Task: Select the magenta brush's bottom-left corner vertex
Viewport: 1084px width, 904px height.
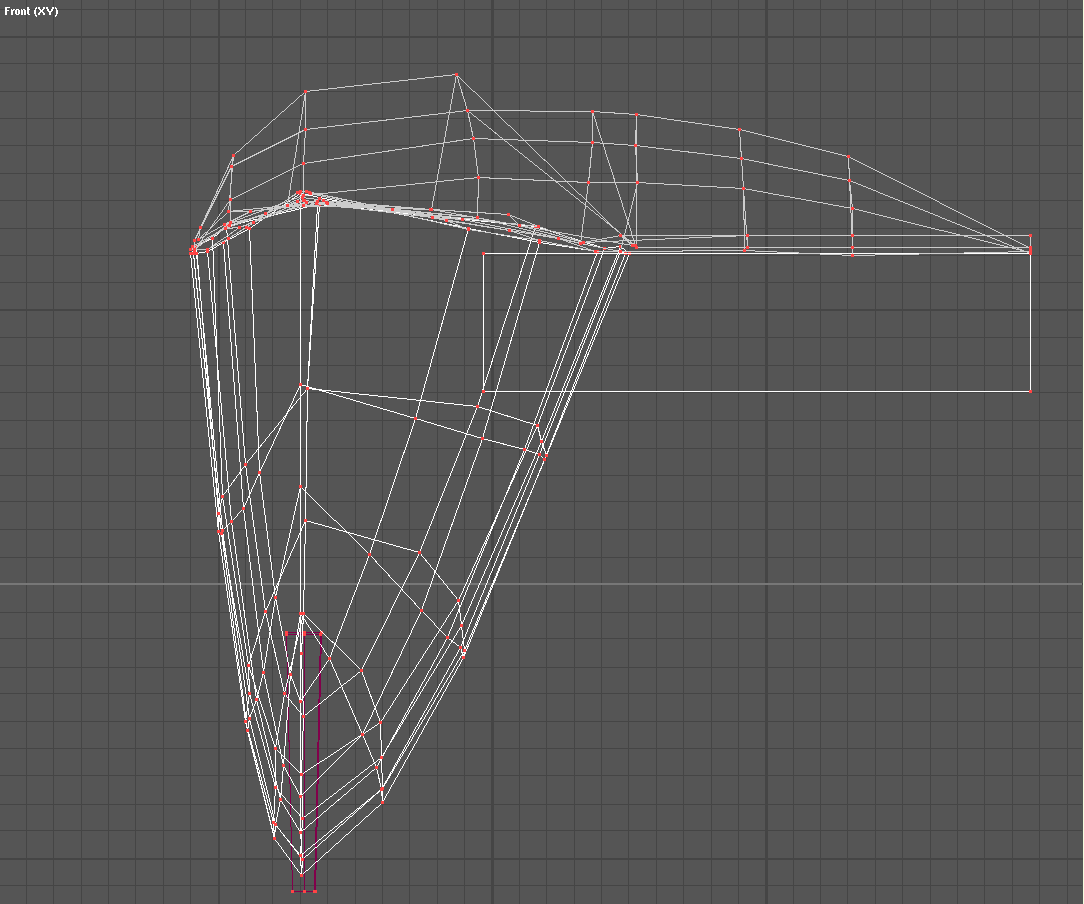Action: 292,890
